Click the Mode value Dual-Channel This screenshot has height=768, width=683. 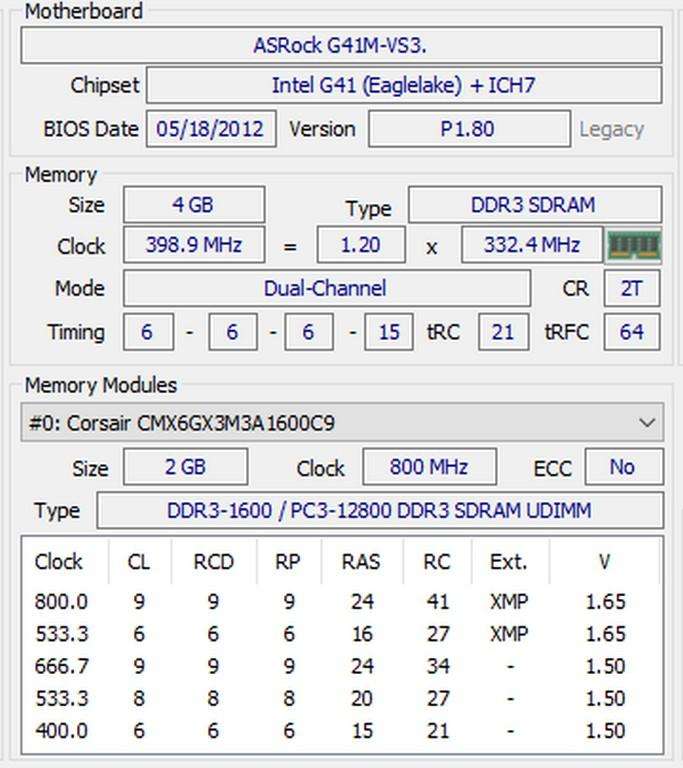click(326, 288)
